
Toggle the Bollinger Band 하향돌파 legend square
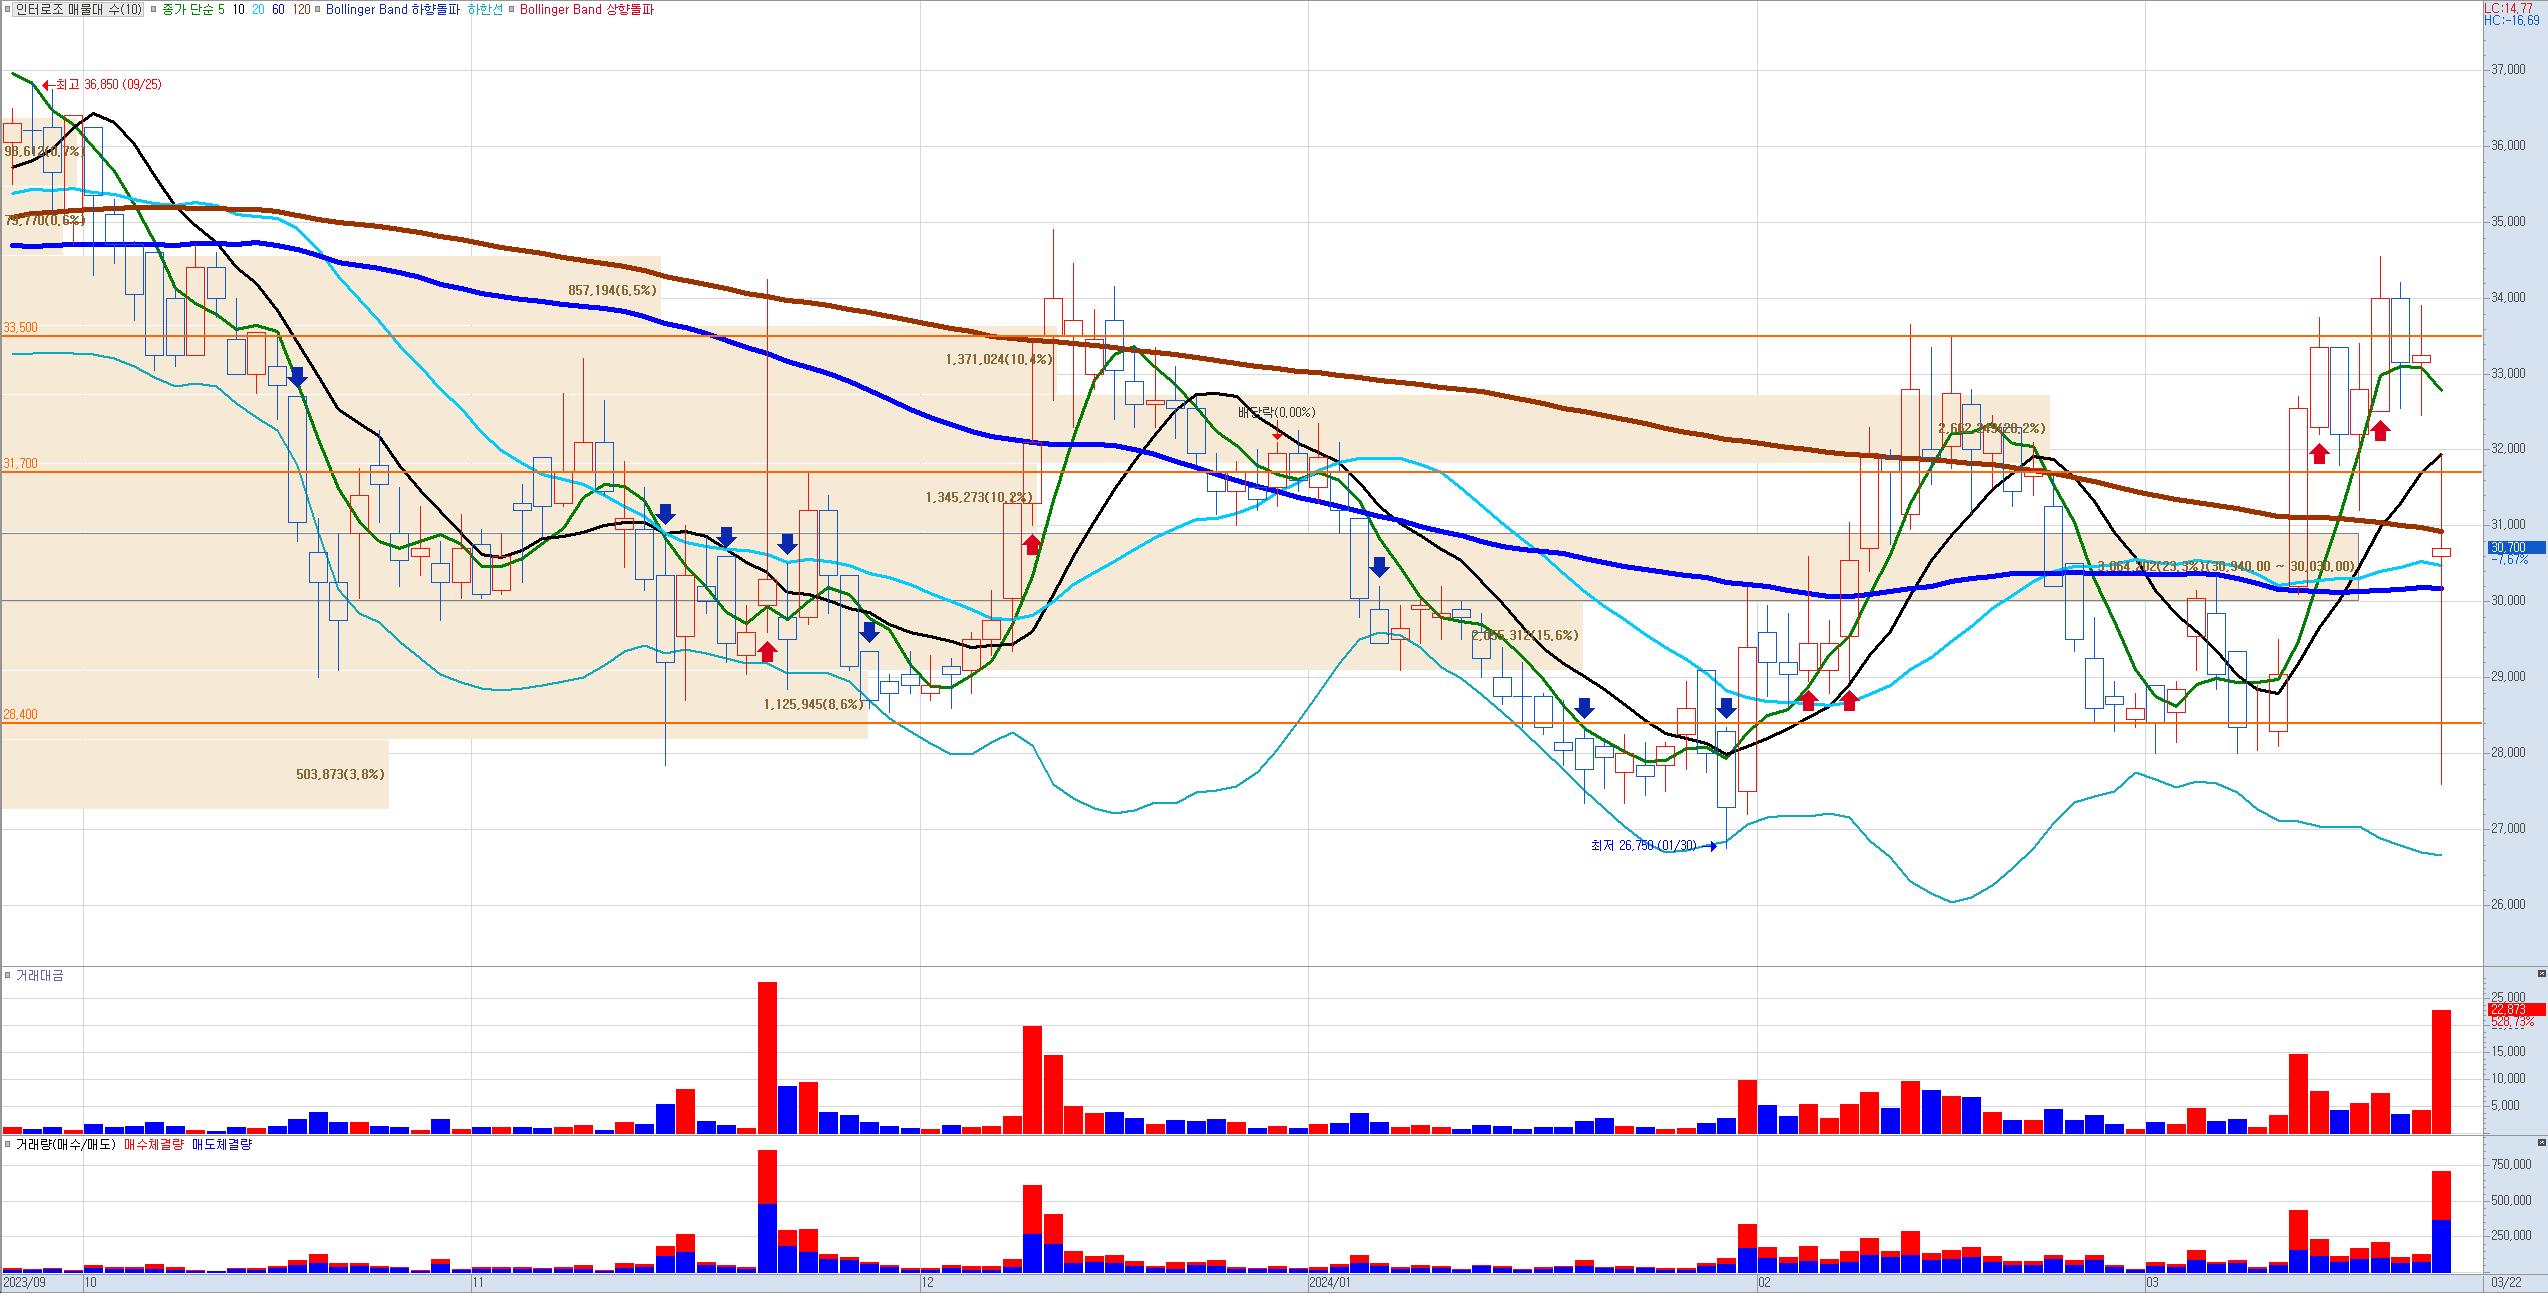pos(318,10)
